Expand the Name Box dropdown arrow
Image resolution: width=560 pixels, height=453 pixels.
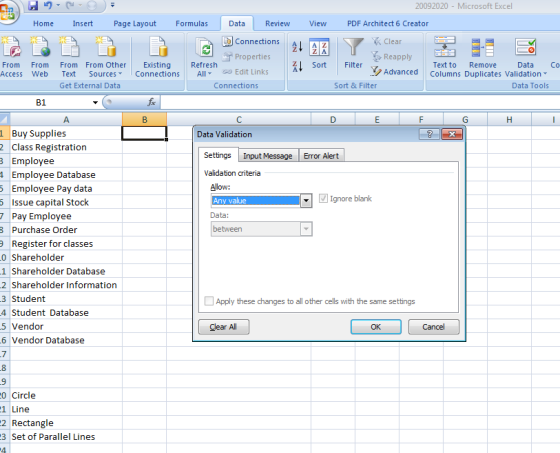(x=95, y=103)
